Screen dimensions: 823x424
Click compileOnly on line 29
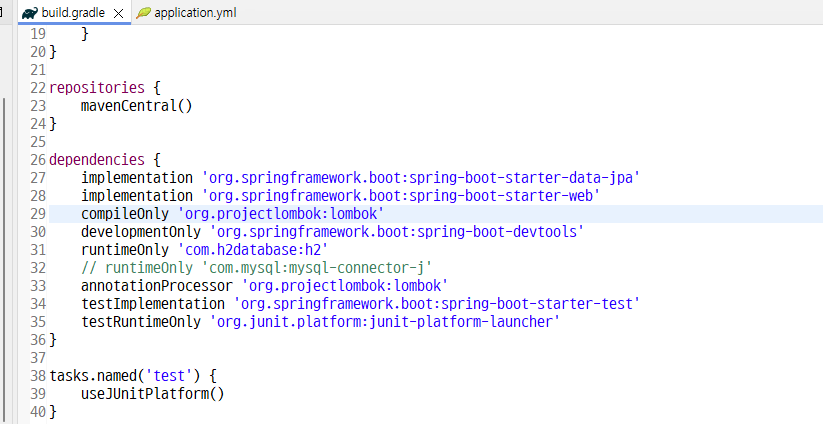coord(125,214)
